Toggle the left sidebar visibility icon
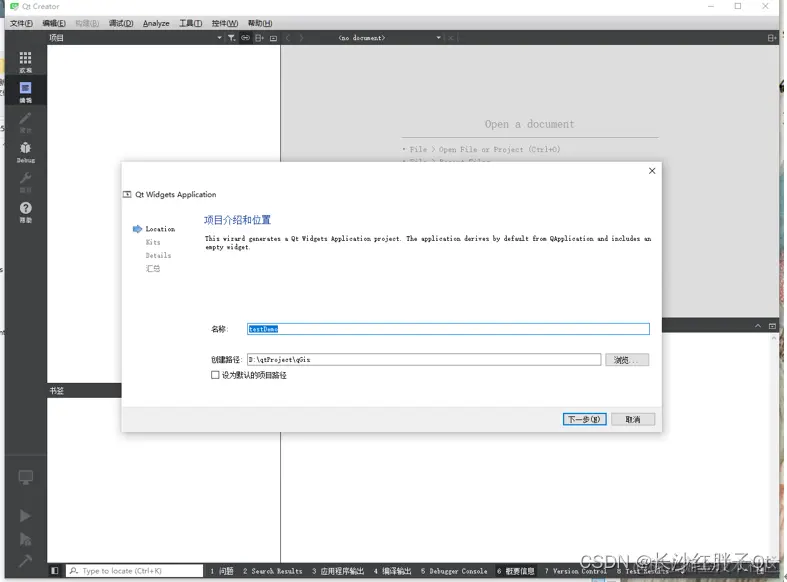 55,570
